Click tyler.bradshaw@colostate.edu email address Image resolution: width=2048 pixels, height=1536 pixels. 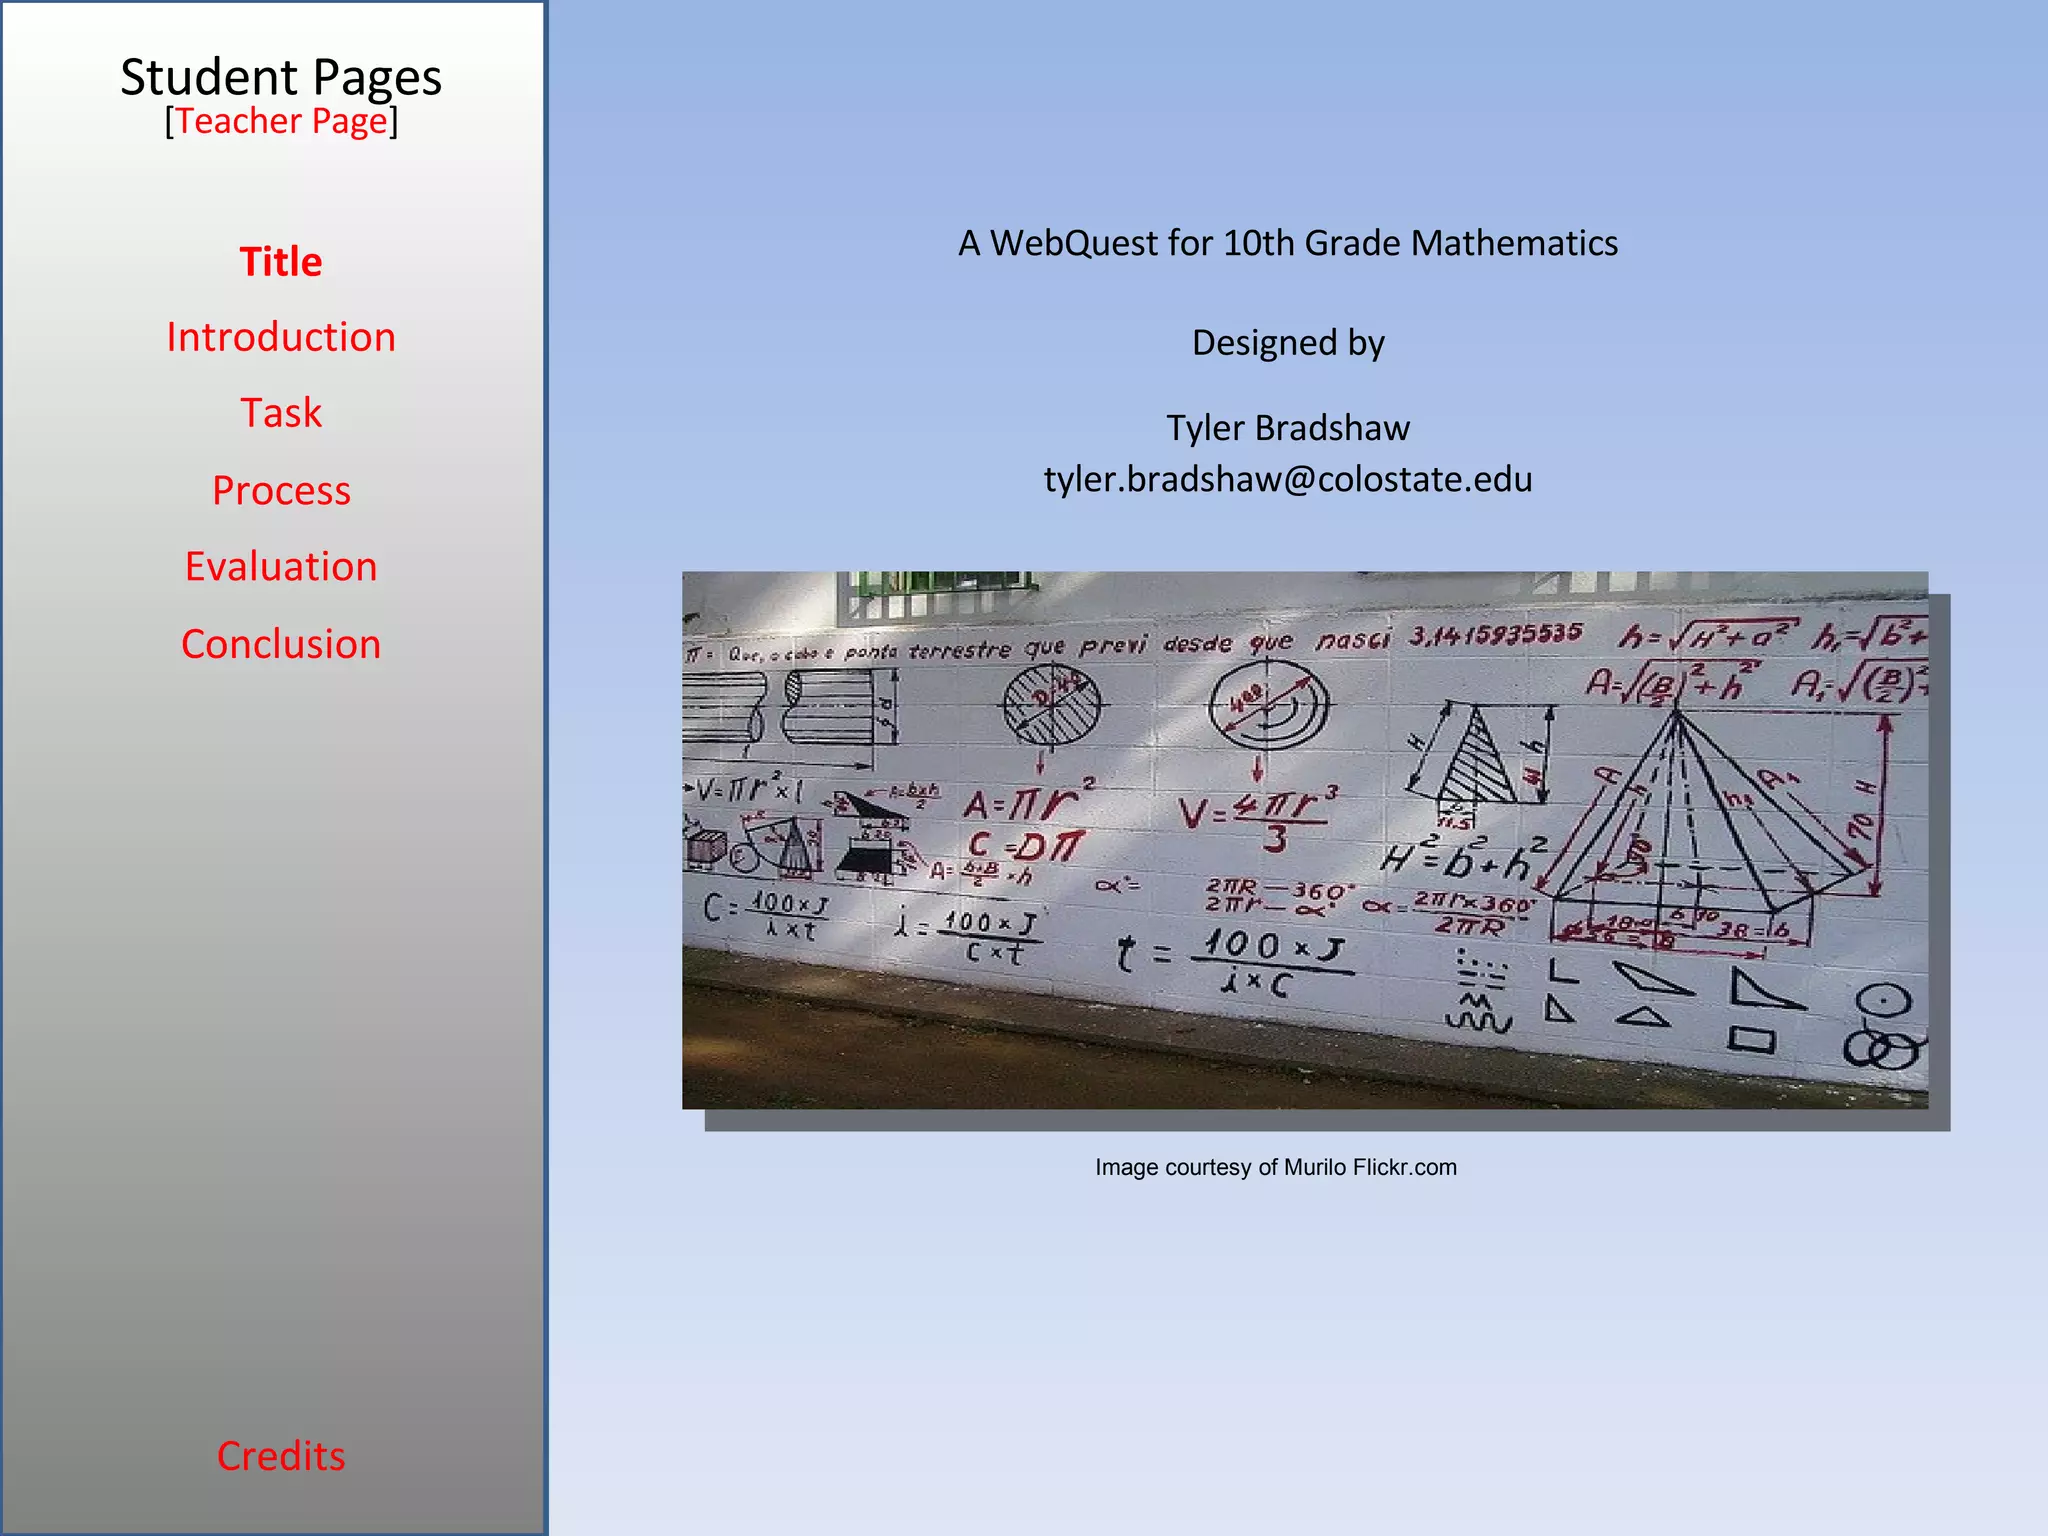[1288, 479]
